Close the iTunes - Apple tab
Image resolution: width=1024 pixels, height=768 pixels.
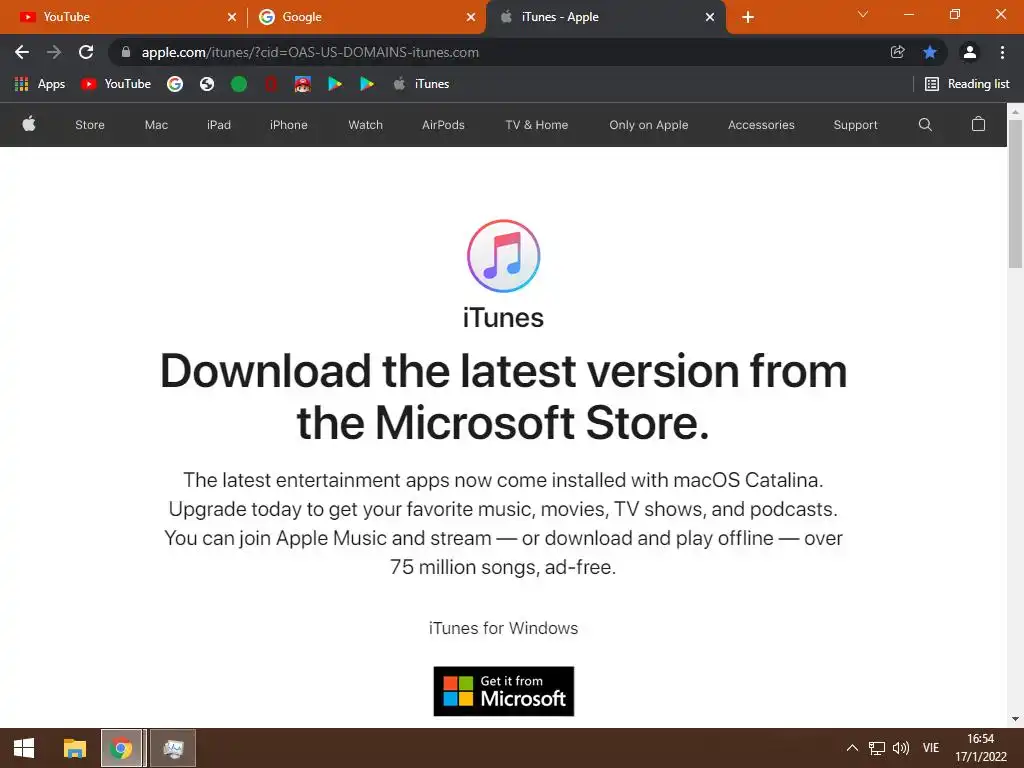tap(710, 17)
